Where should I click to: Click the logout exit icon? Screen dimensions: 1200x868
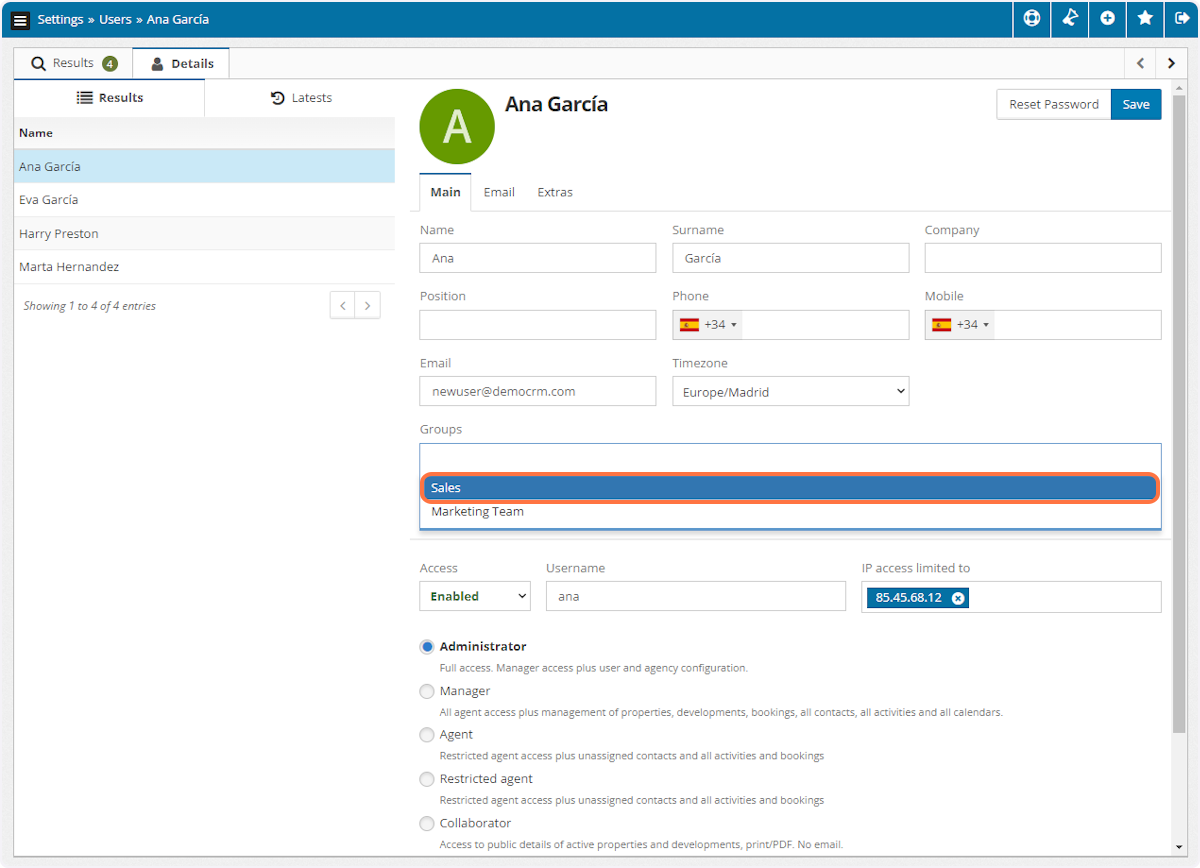[1182, 19]
